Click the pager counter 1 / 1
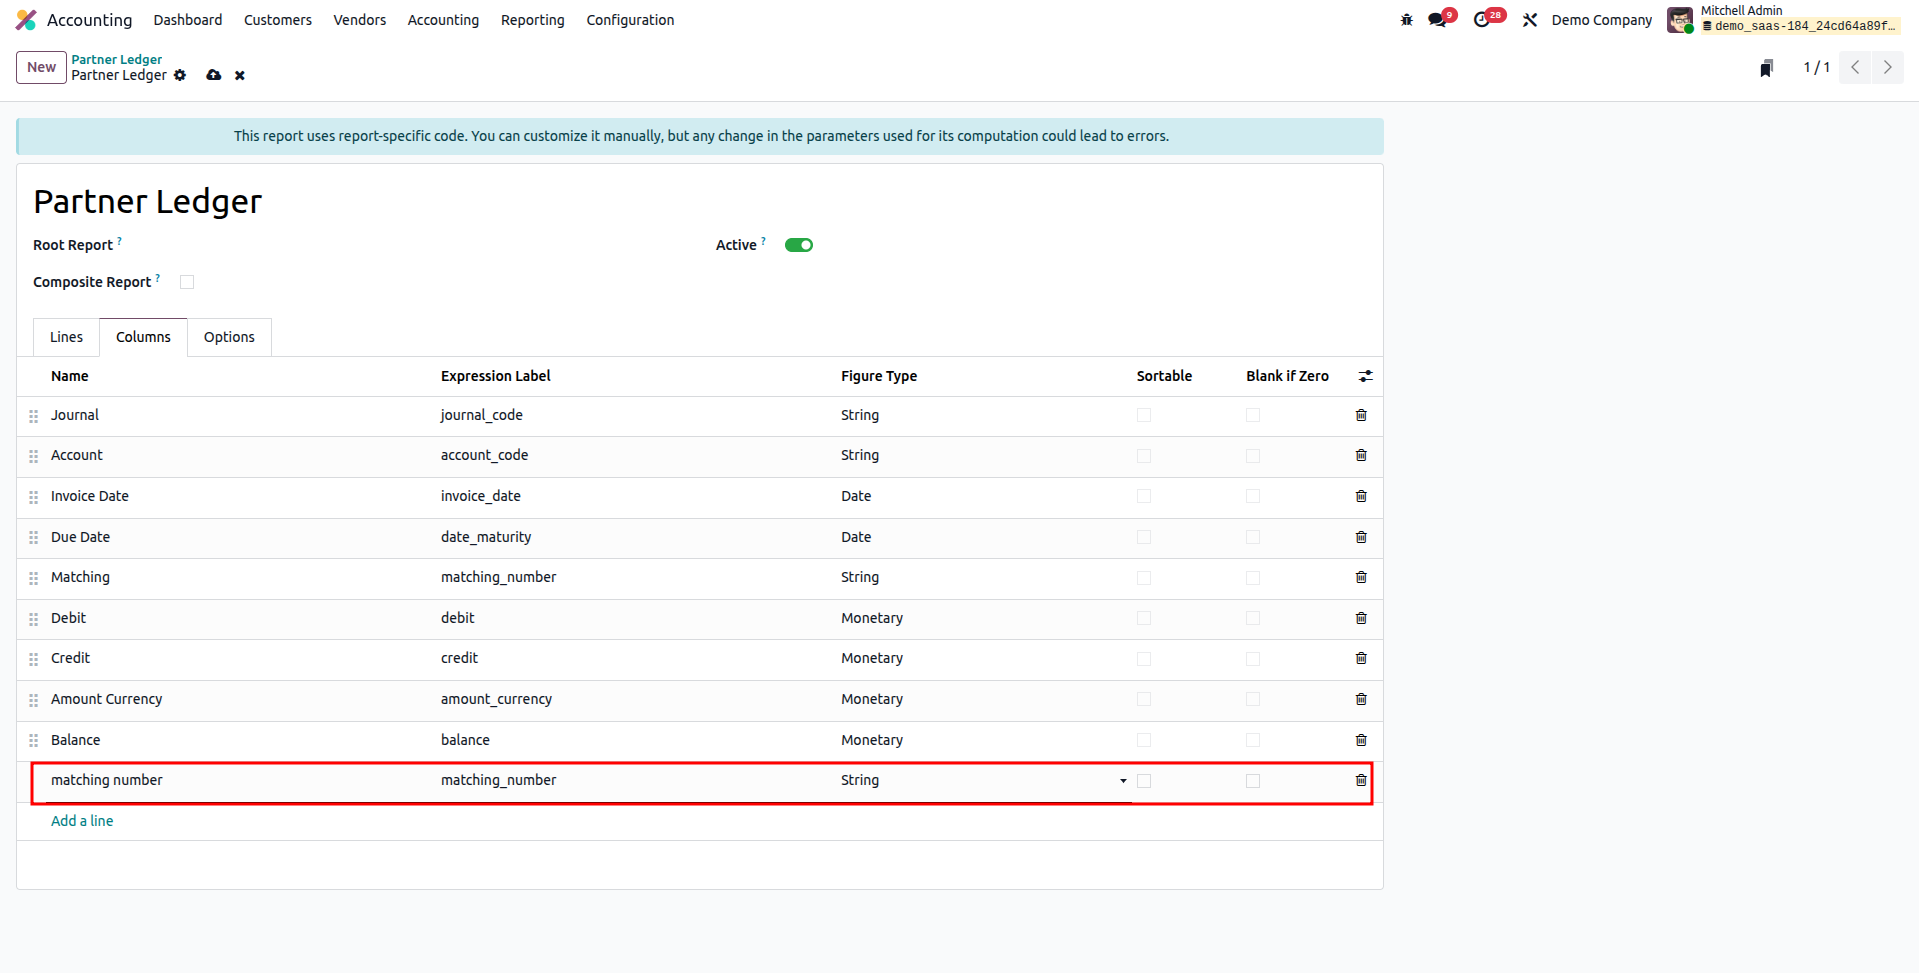Screen dimensions: 1919x973 pyautogui.click(x=1816, y=67)
